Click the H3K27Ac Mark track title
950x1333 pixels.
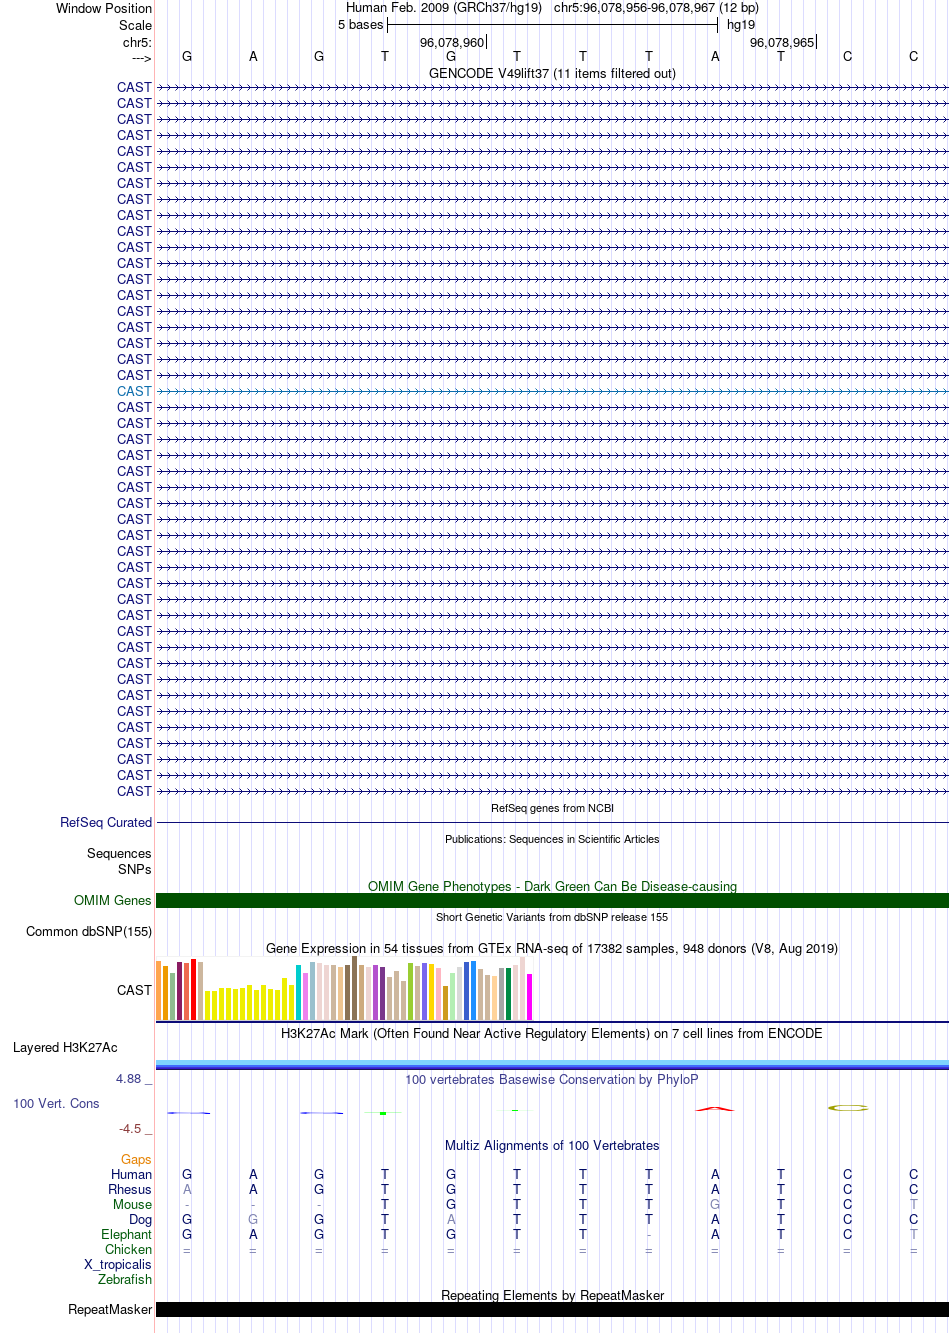[x=552, y=1033]
